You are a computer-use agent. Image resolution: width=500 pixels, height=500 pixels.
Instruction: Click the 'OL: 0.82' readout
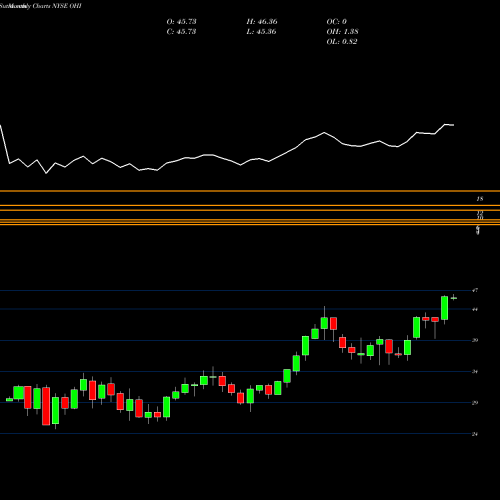coord(342,42)
